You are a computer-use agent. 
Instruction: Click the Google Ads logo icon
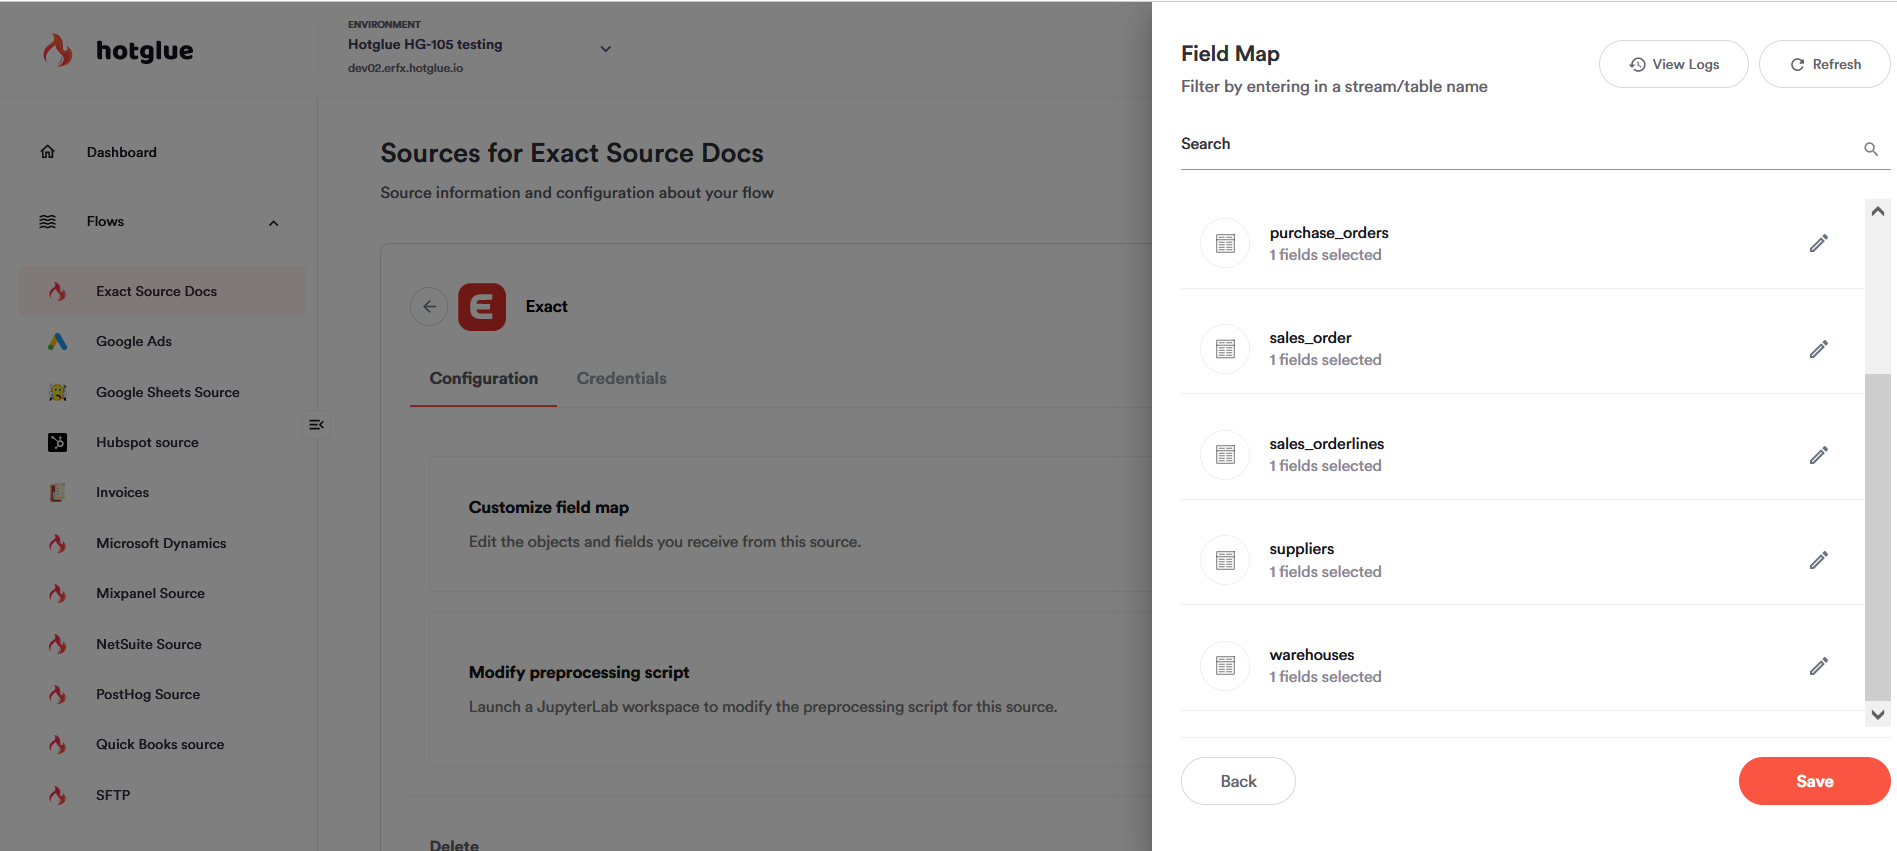[57, 341]
